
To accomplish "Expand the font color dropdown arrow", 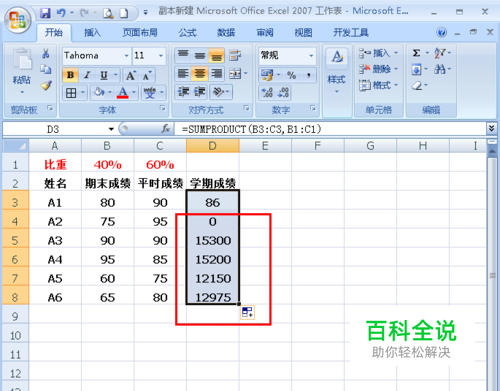I will click(x=134, y=92).
